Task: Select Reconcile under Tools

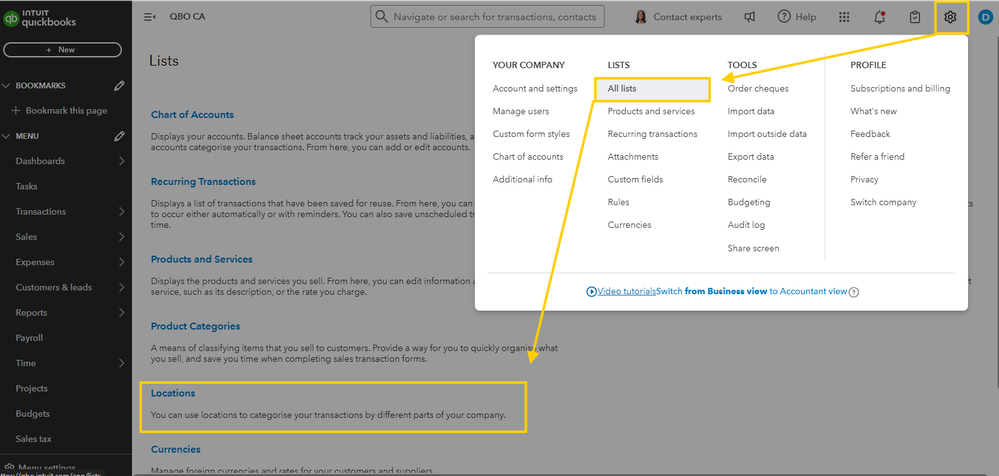Action: click(747, 180)
